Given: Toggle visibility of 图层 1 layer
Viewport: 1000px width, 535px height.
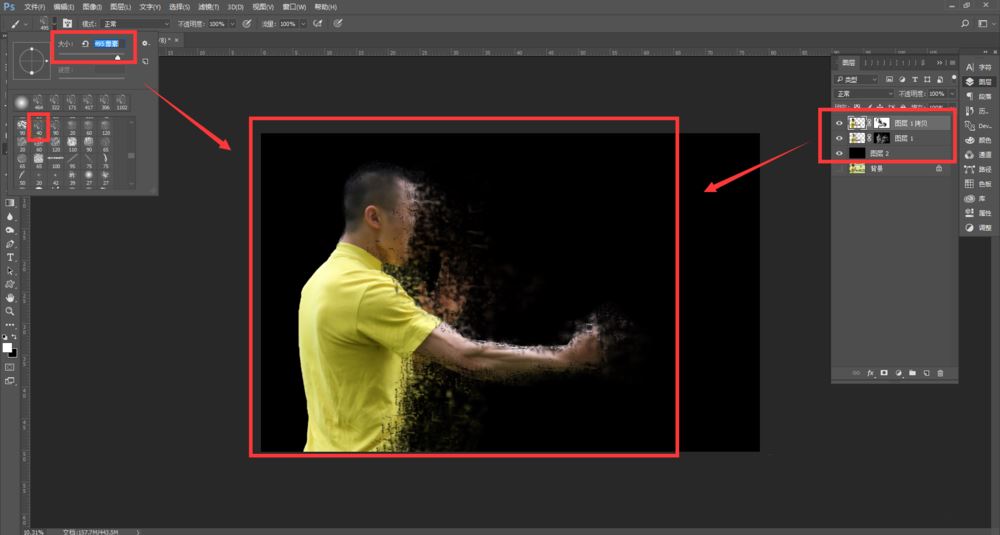Looking at the screenshot, I should point(839,138).
